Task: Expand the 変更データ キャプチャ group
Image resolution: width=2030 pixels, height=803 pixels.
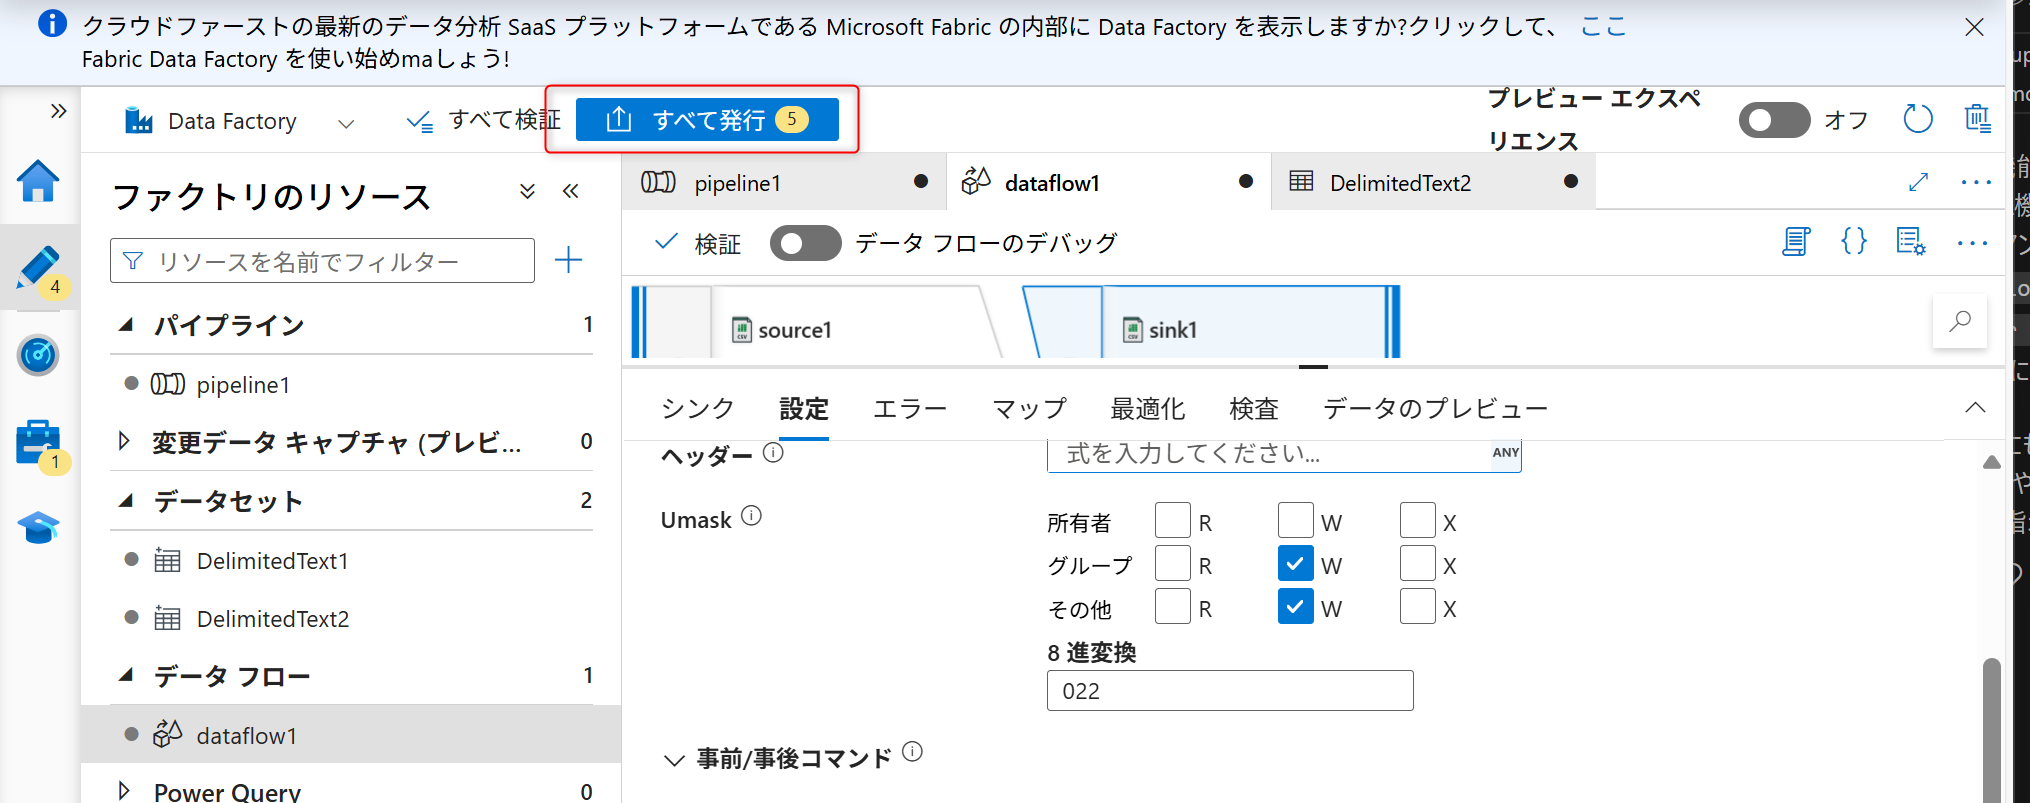Action: pyautogui.click(x=124, y=441)
